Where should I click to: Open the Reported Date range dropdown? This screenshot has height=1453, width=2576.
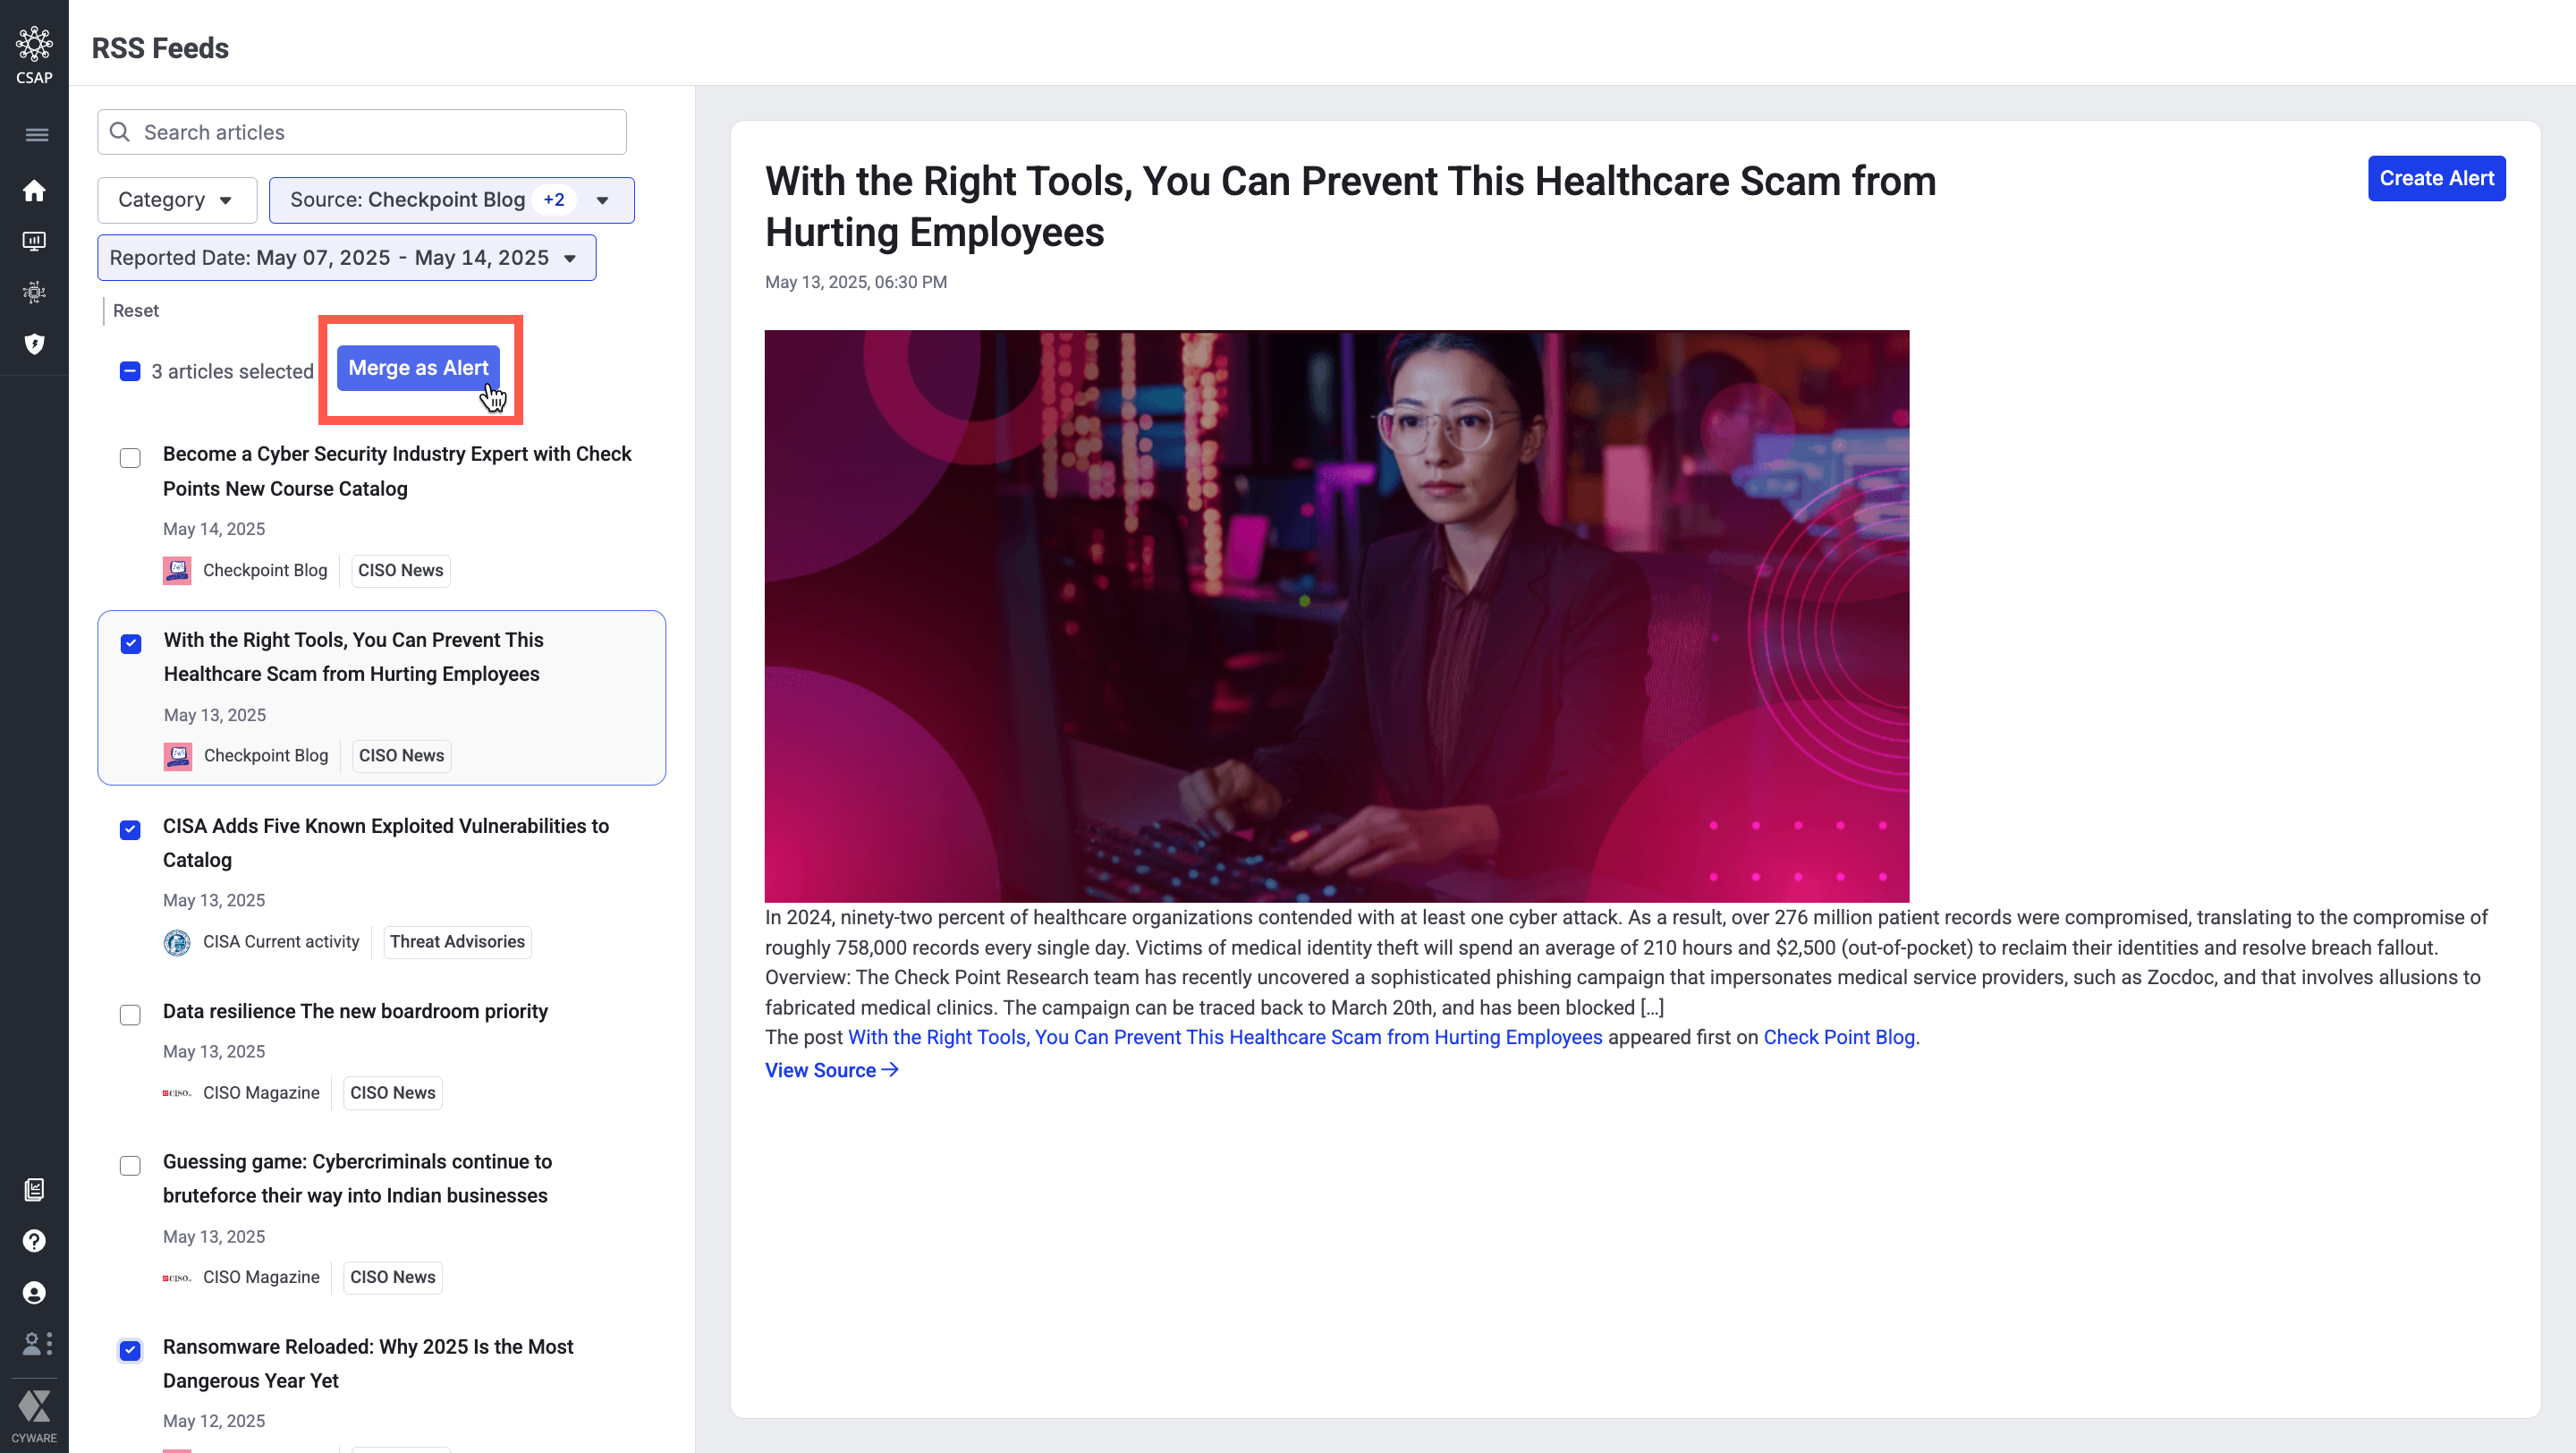[346, 258]
